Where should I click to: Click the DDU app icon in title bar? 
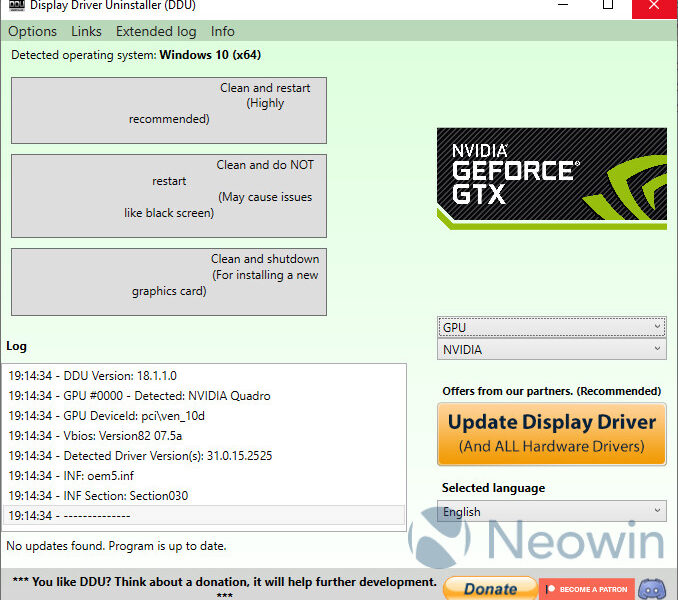[x=17, y=5]
